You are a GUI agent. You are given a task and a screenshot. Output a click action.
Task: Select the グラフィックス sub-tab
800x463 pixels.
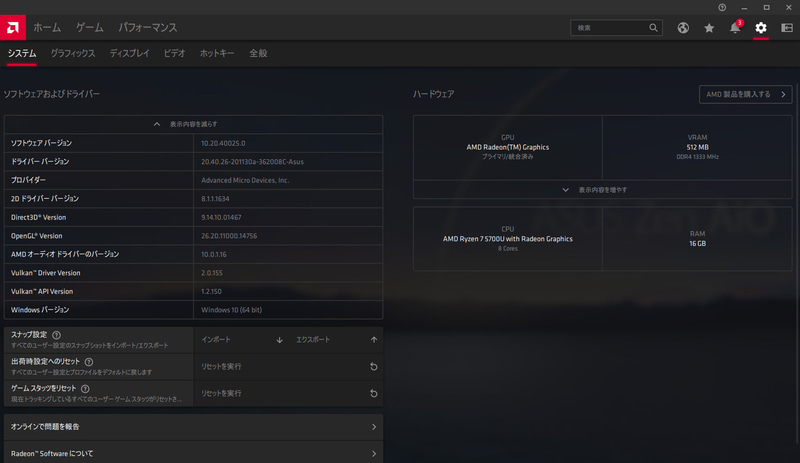pyautogui.click(x=73, y=53)
